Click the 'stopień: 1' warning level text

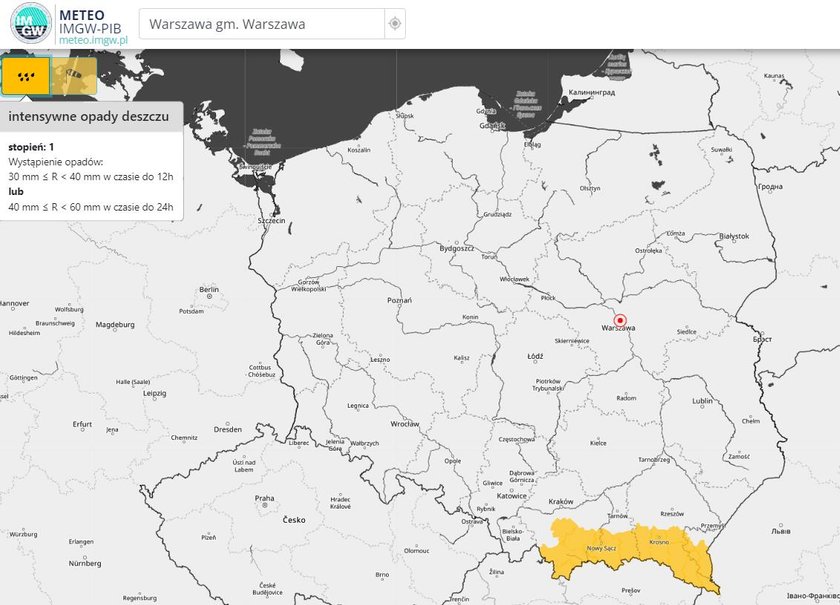(31, 147)
